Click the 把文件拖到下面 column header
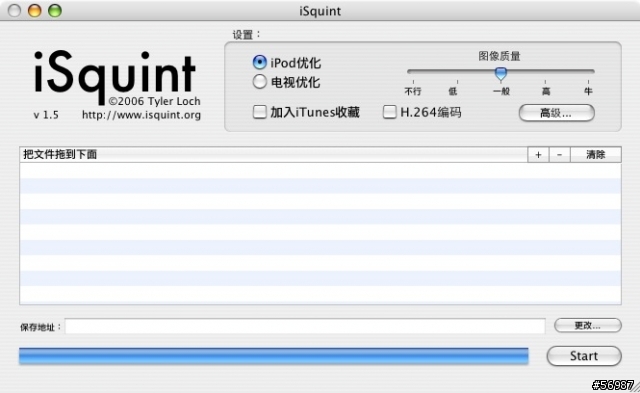The image size is (640, 393). tap(273, 155)
